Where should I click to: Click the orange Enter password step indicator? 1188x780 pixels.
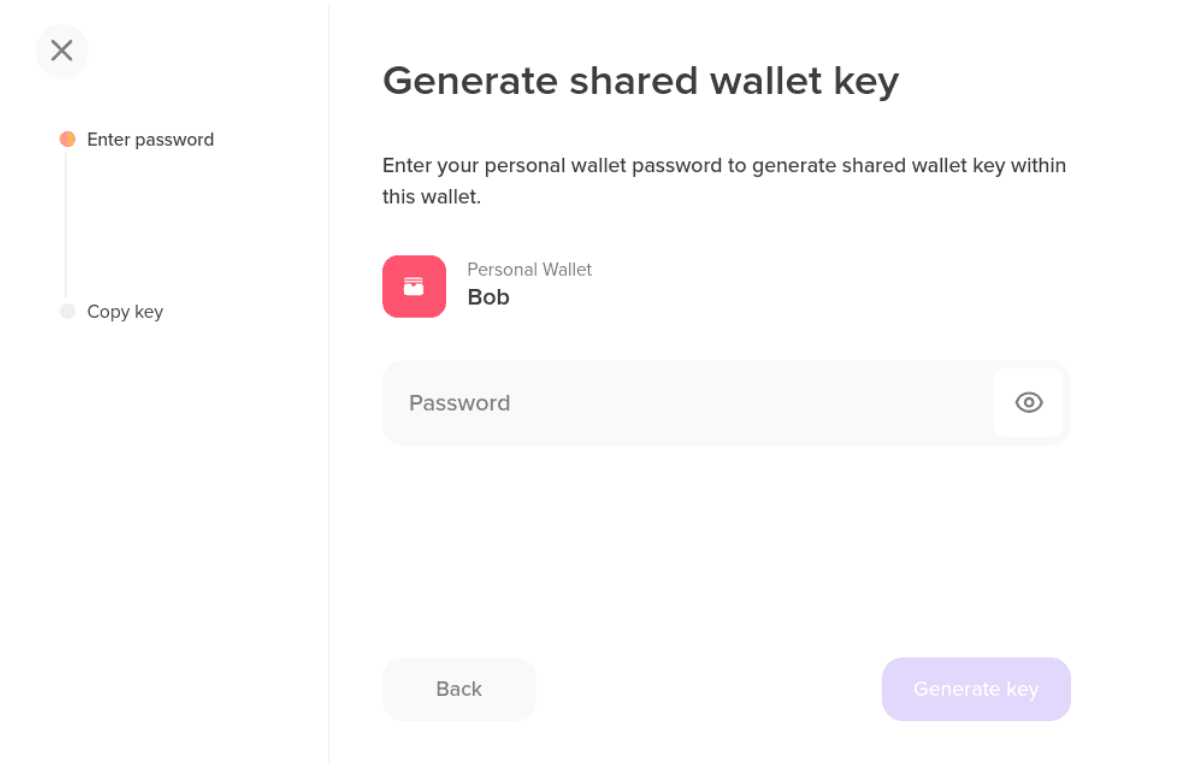[67, 139]
